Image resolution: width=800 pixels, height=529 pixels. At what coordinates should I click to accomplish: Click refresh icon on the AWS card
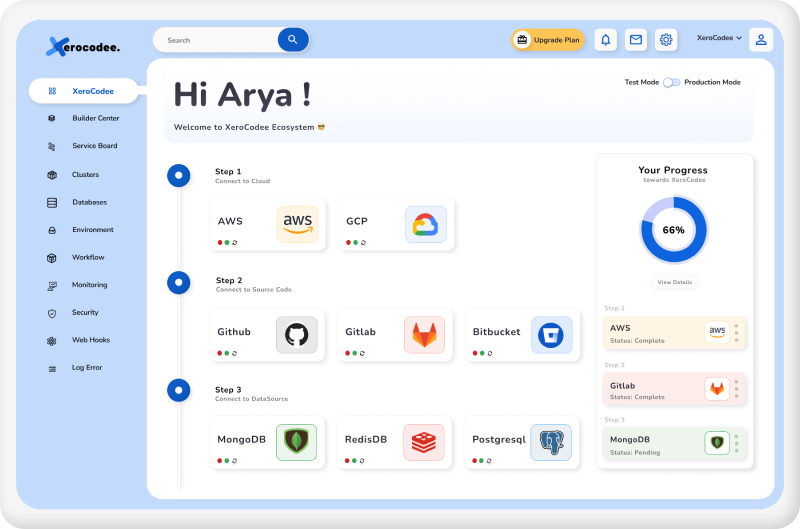coord(235,243)
